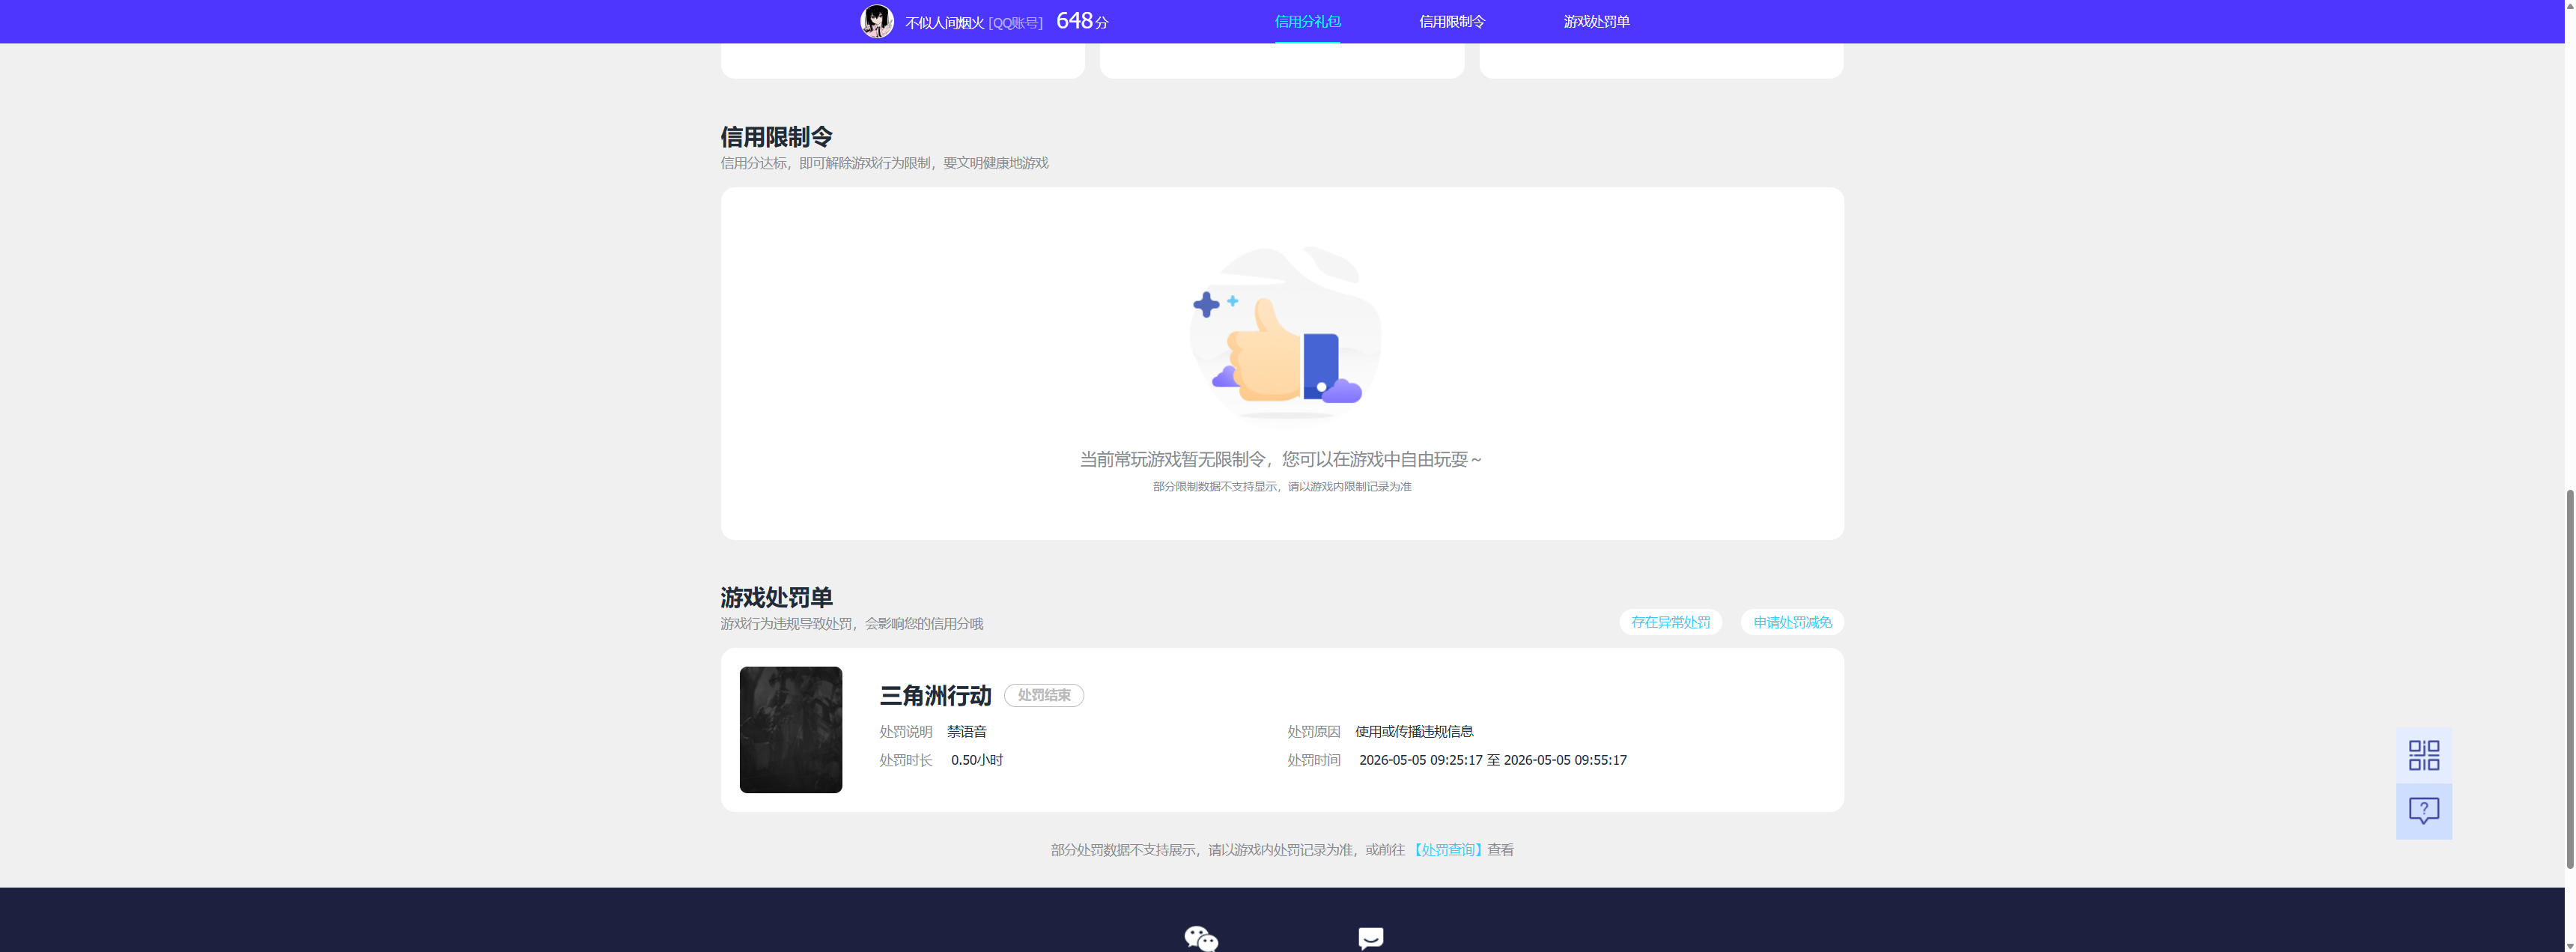Click the chat bubble icon in footer
Viewport: 2576px width, 952px height.
(x=1370, y=938)
